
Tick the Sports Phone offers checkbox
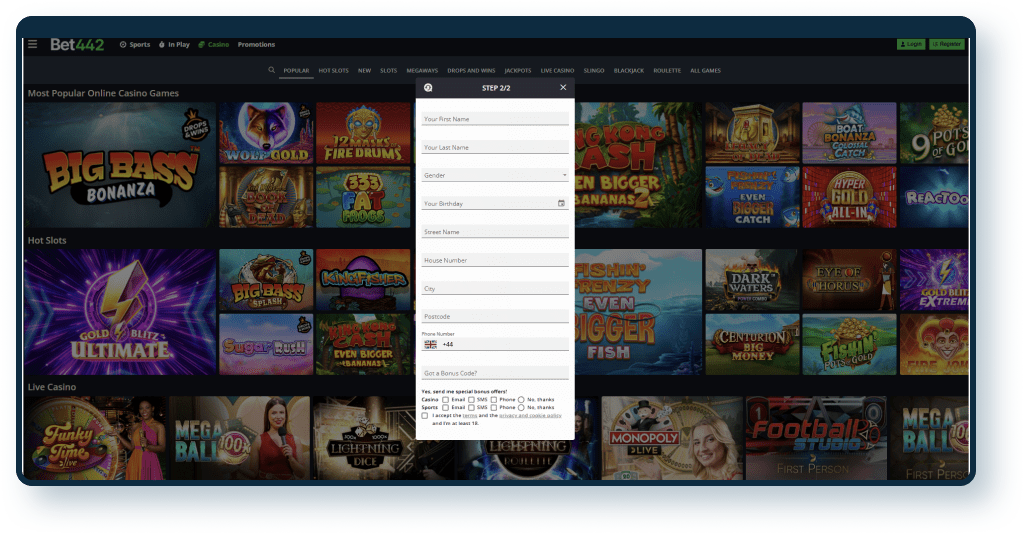(x=494, y=407)
